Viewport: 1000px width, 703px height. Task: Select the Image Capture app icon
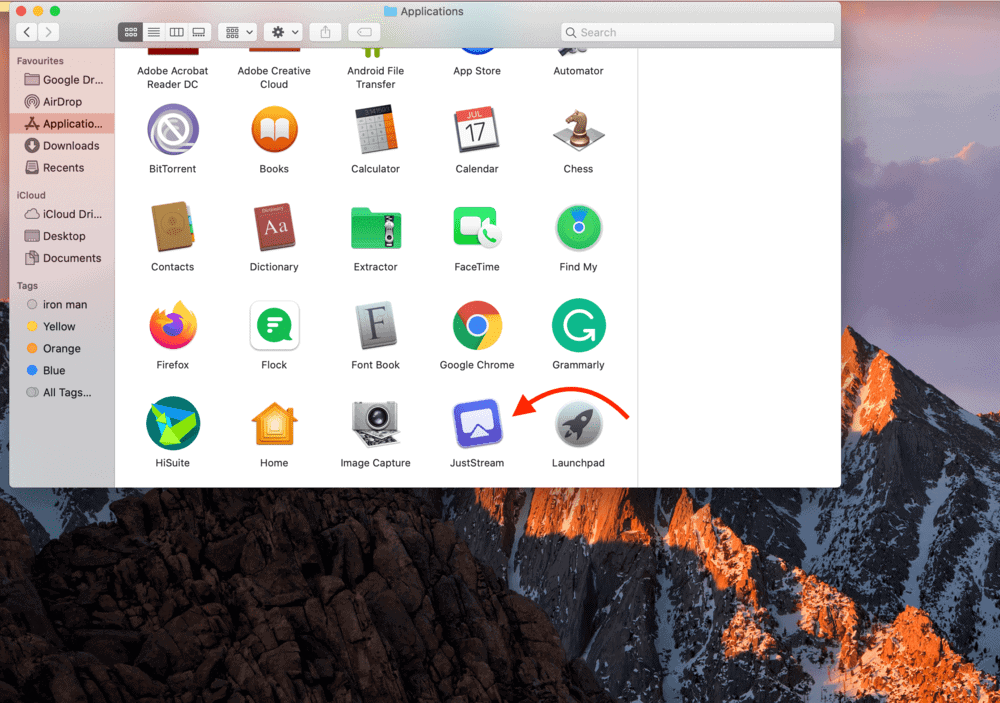click(376, 424)
